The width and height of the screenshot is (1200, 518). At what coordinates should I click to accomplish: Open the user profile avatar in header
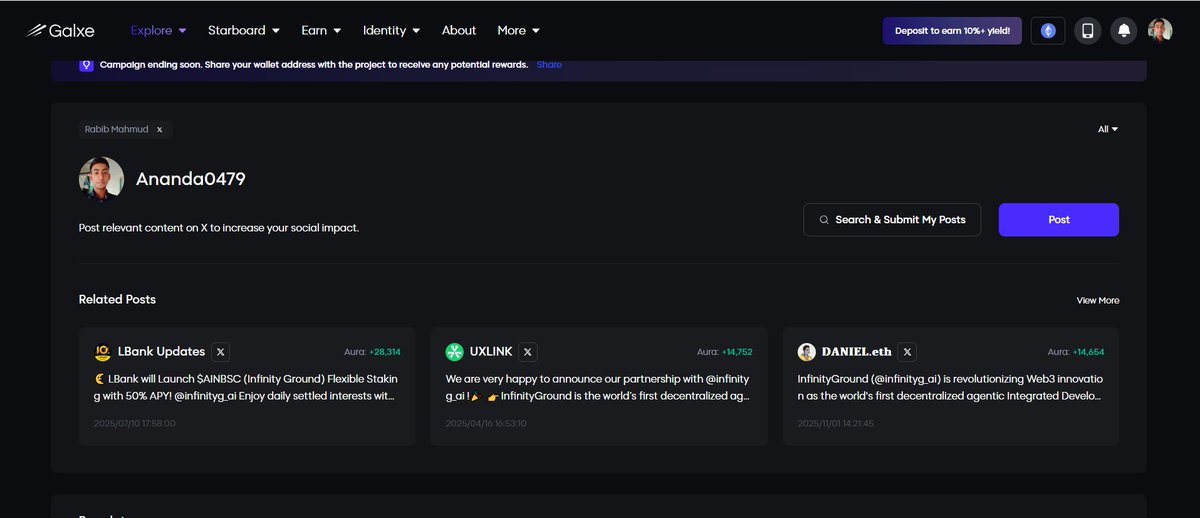pos(1160,31)
